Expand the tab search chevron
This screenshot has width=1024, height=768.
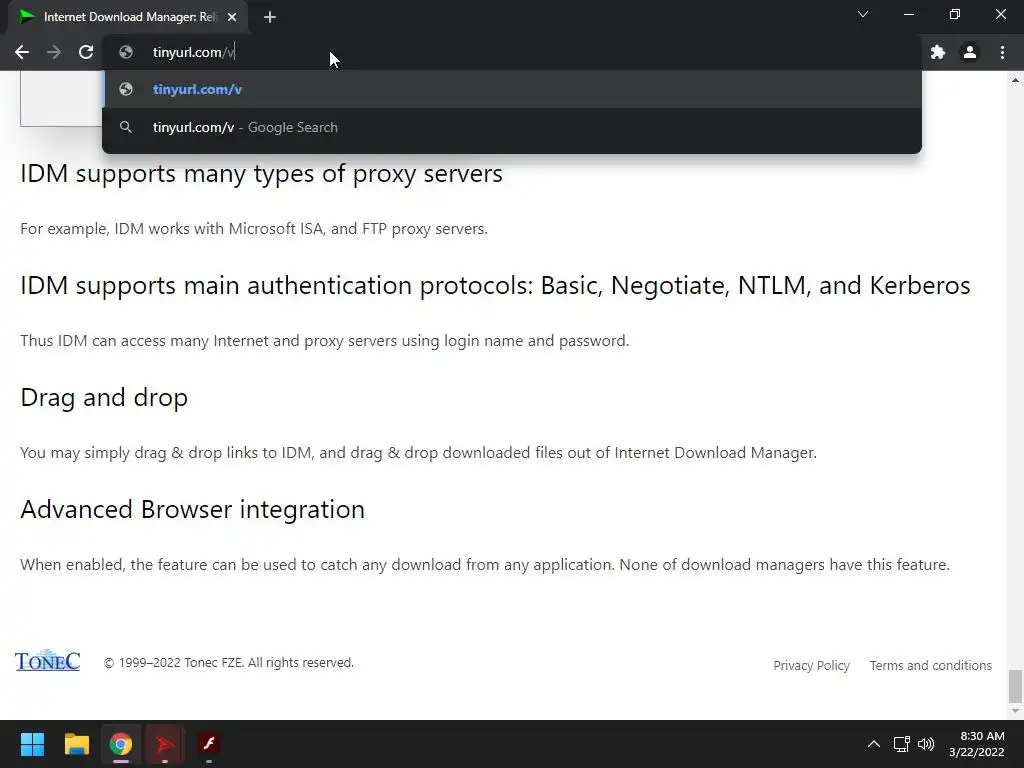pyautogui.click(x=863, y=14)
